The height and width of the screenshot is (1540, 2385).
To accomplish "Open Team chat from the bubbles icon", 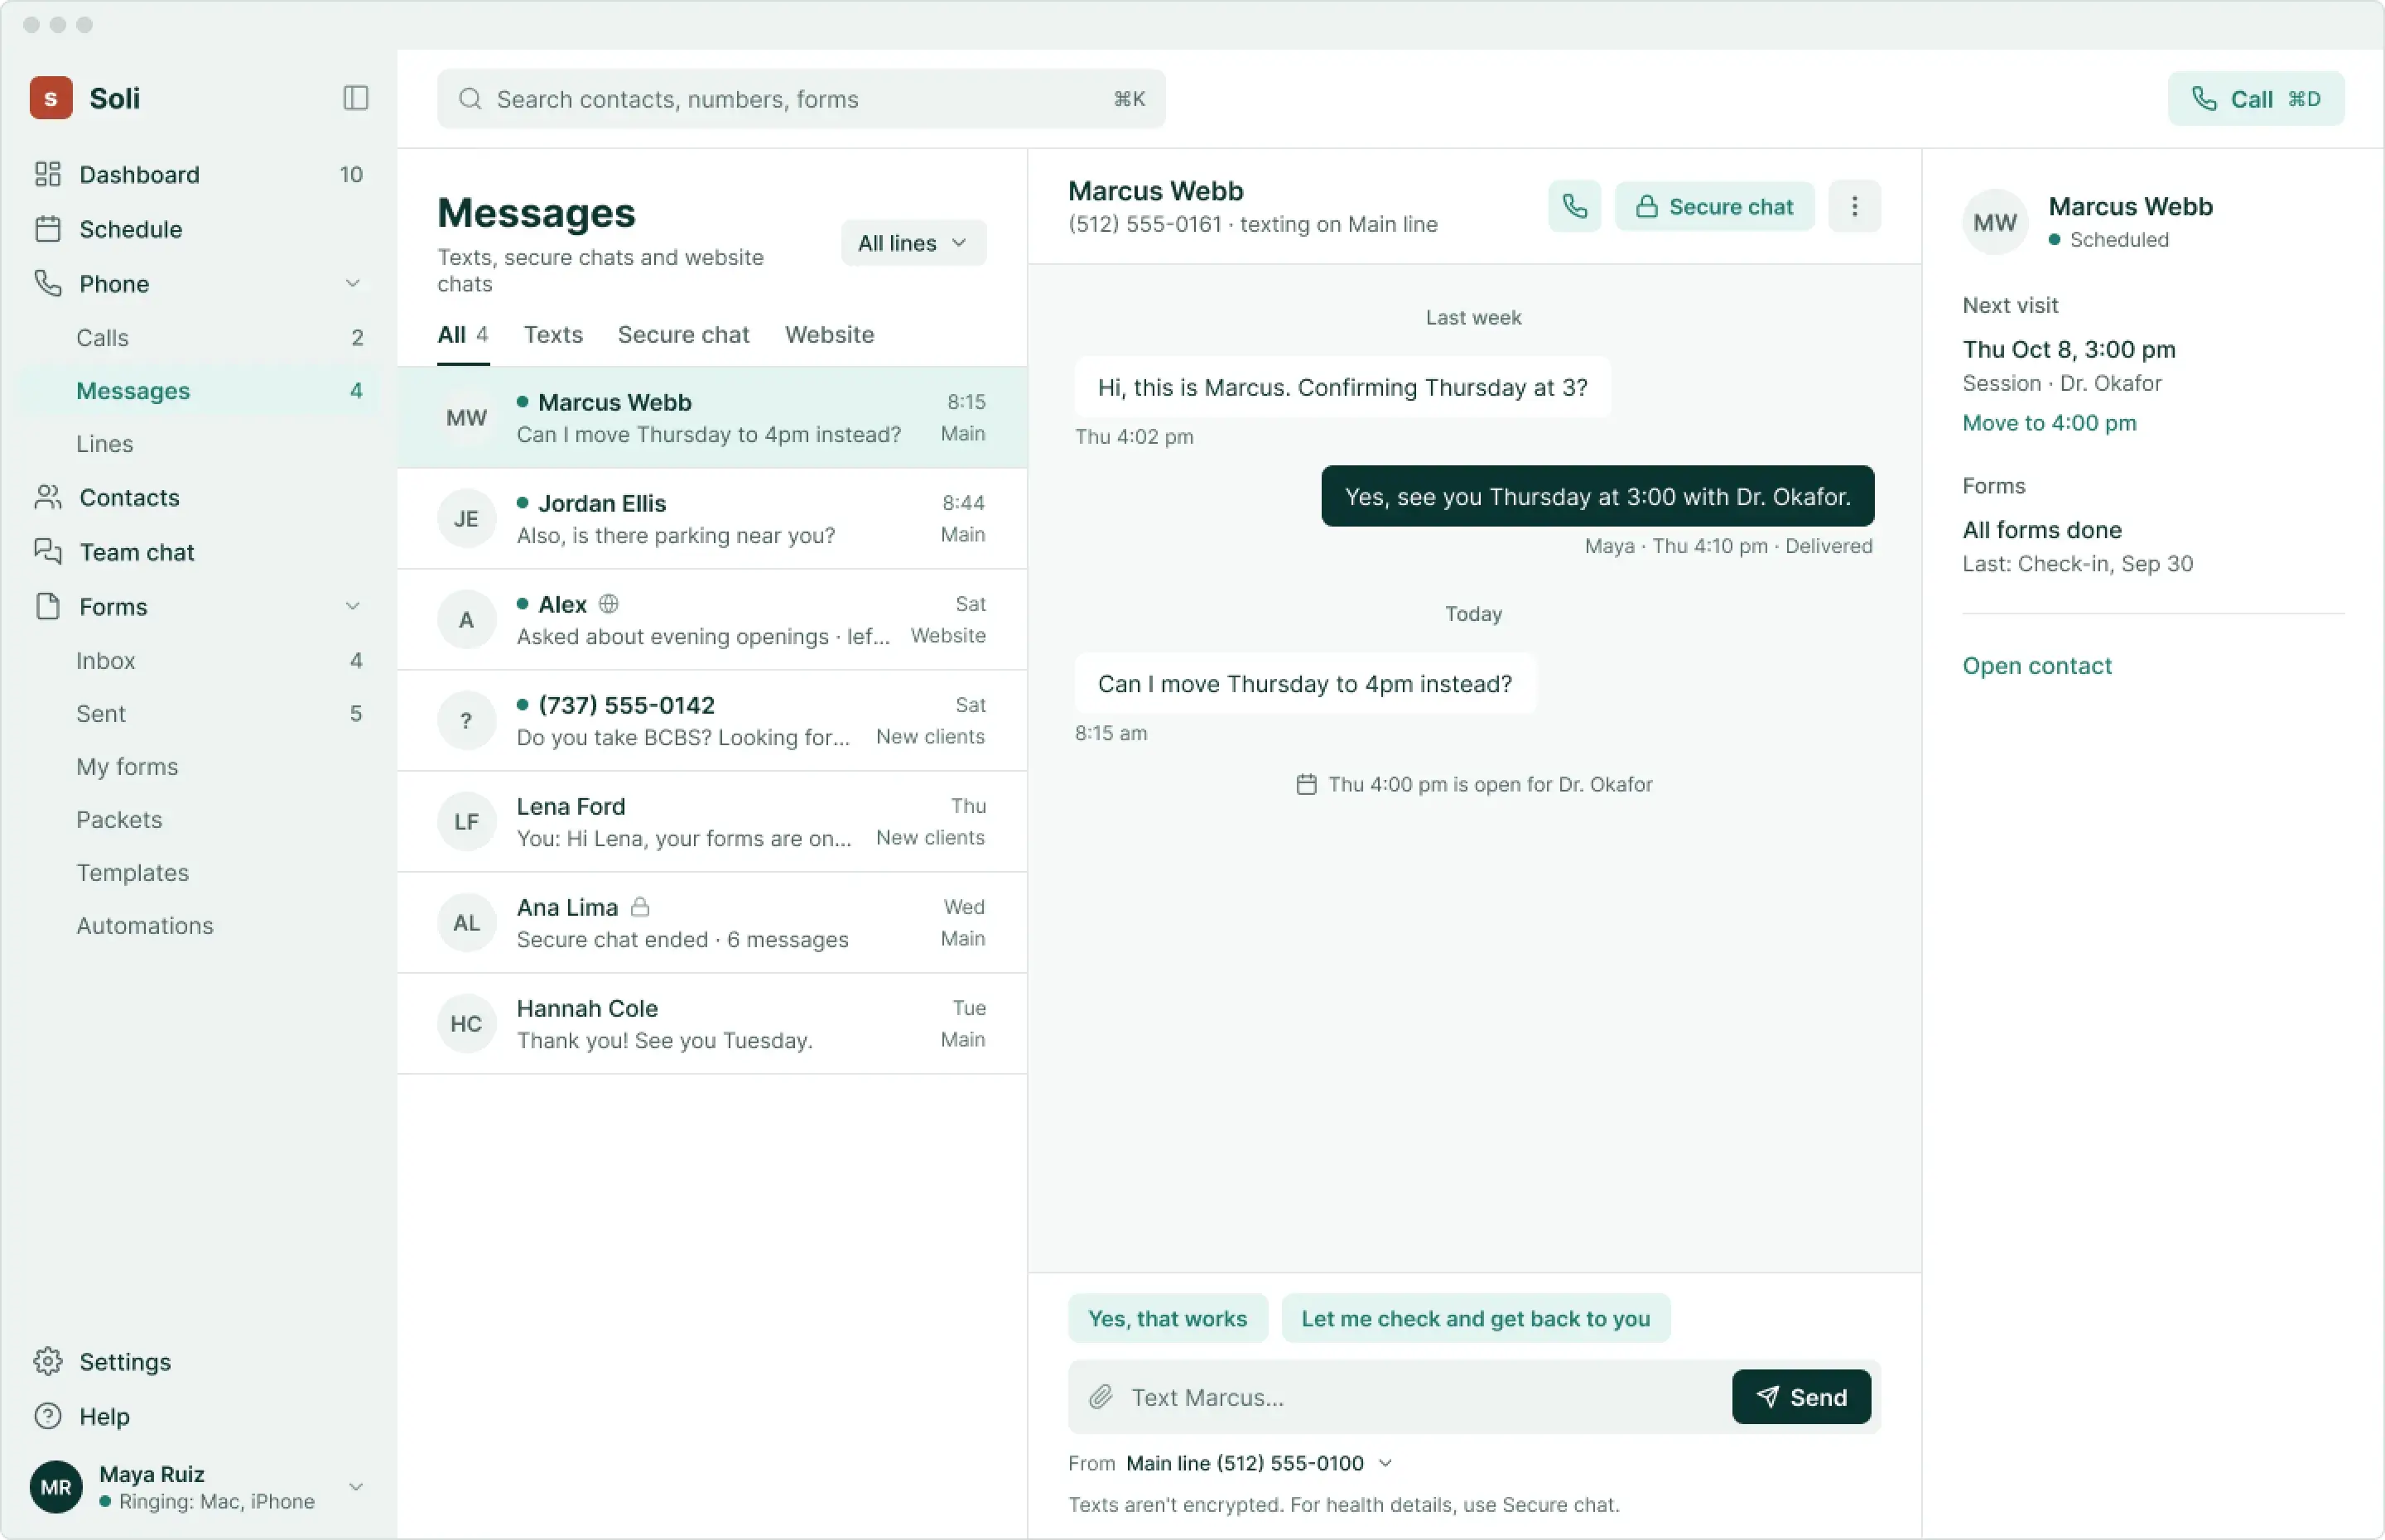I will point(48,551).
